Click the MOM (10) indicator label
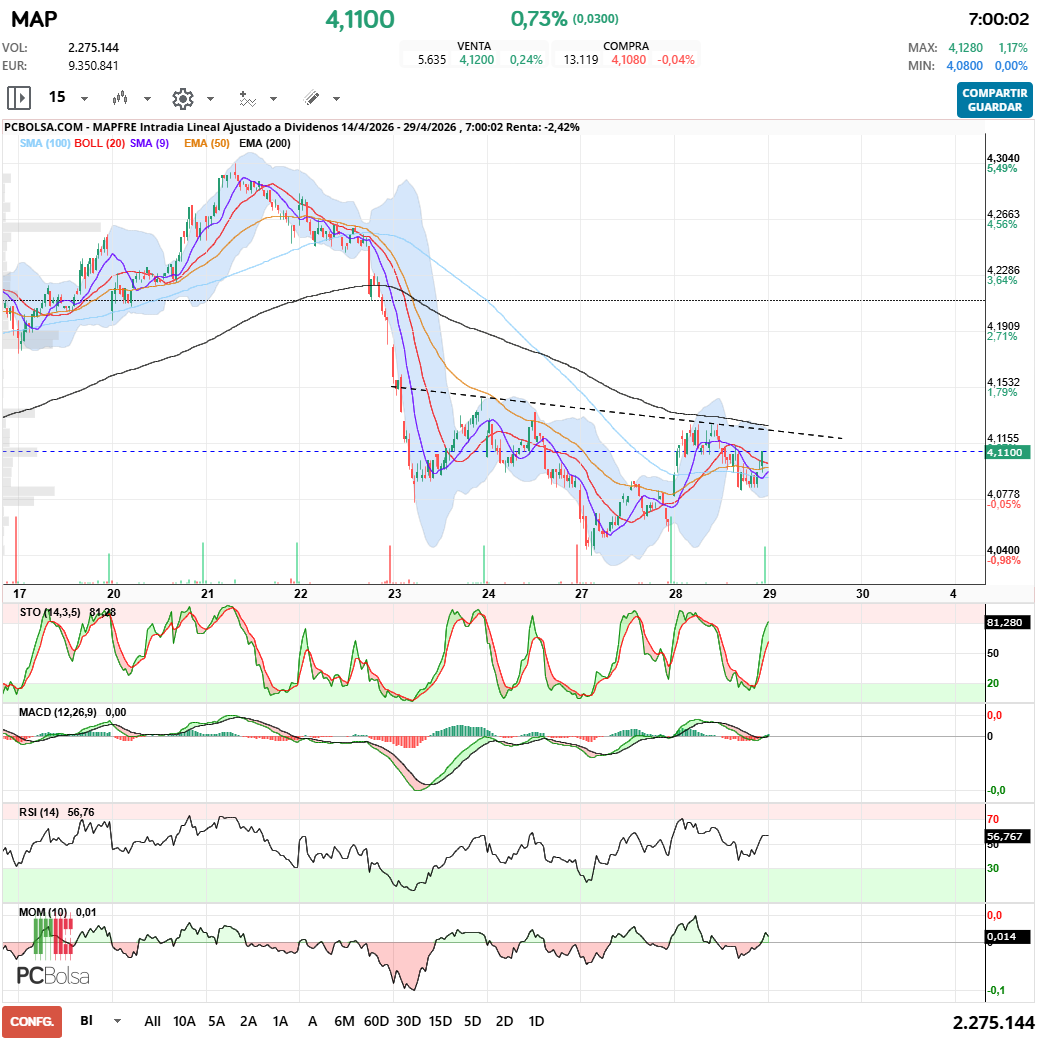Screen dimensions: 1048x1043 click(x=43, y=912)
